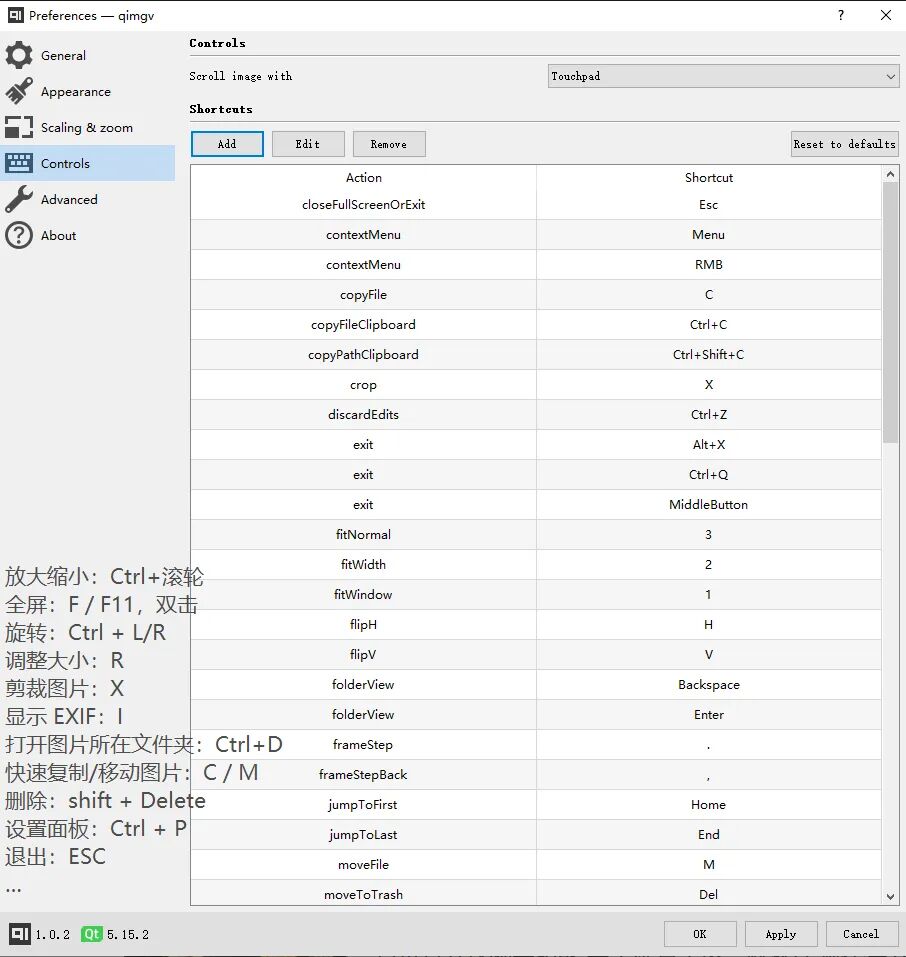This screenshot has height=957, width=906.
Task: Click the scrollbar down arrow in the shortcuts table
Action: [x=890, y=897]
